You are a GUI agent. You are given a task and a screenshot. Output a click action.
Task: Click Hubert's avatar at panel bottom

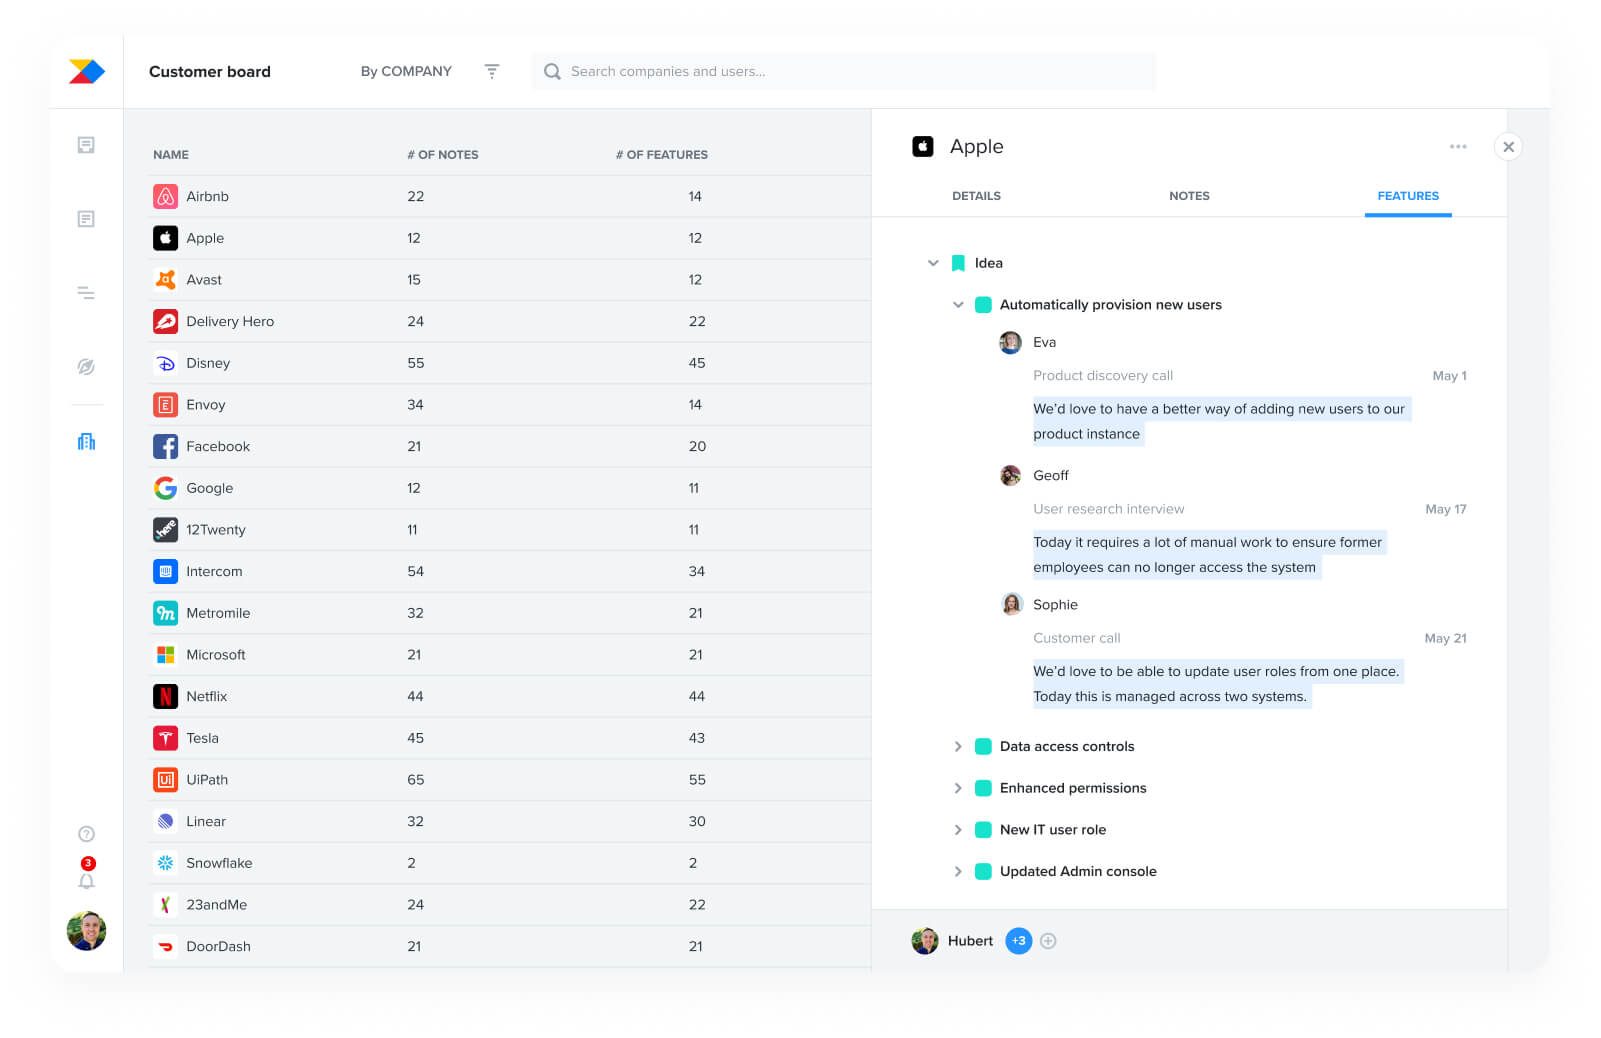(925, 941)
